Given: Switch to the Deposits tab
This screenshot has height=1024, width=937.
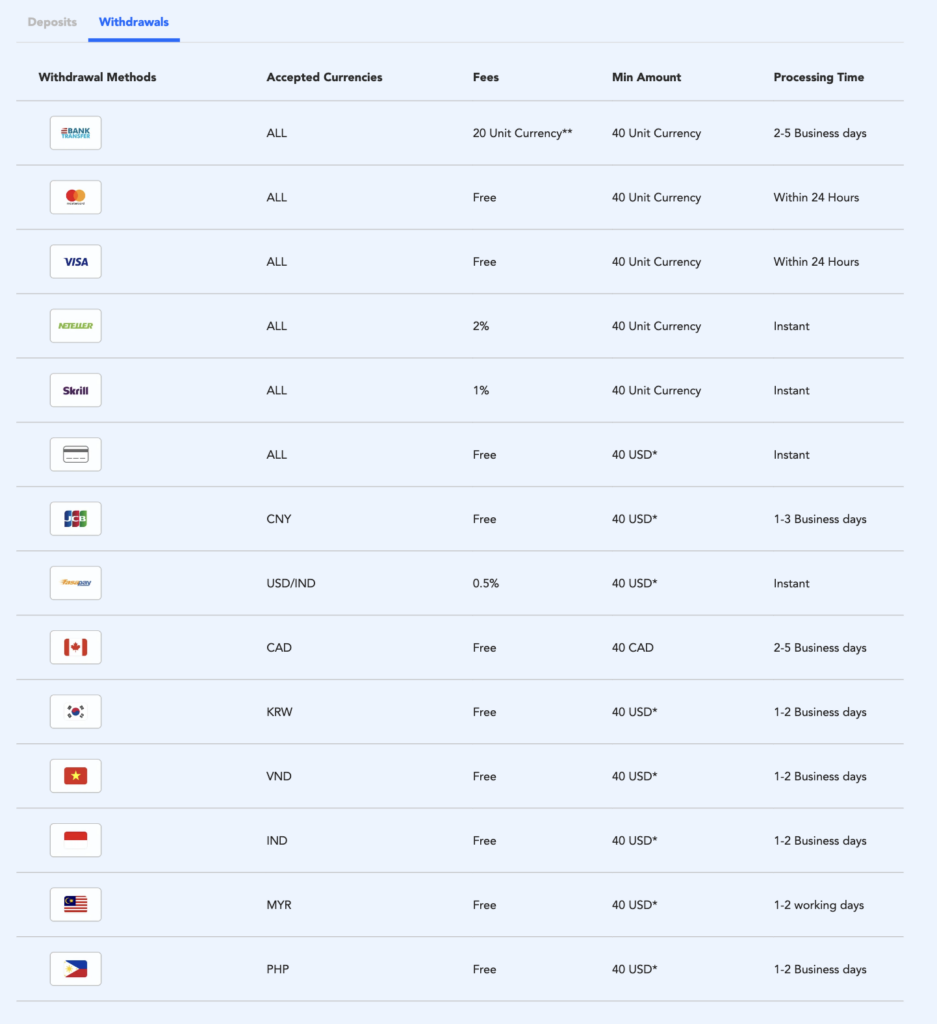Looking at the screenshot, I should (52, 22).
